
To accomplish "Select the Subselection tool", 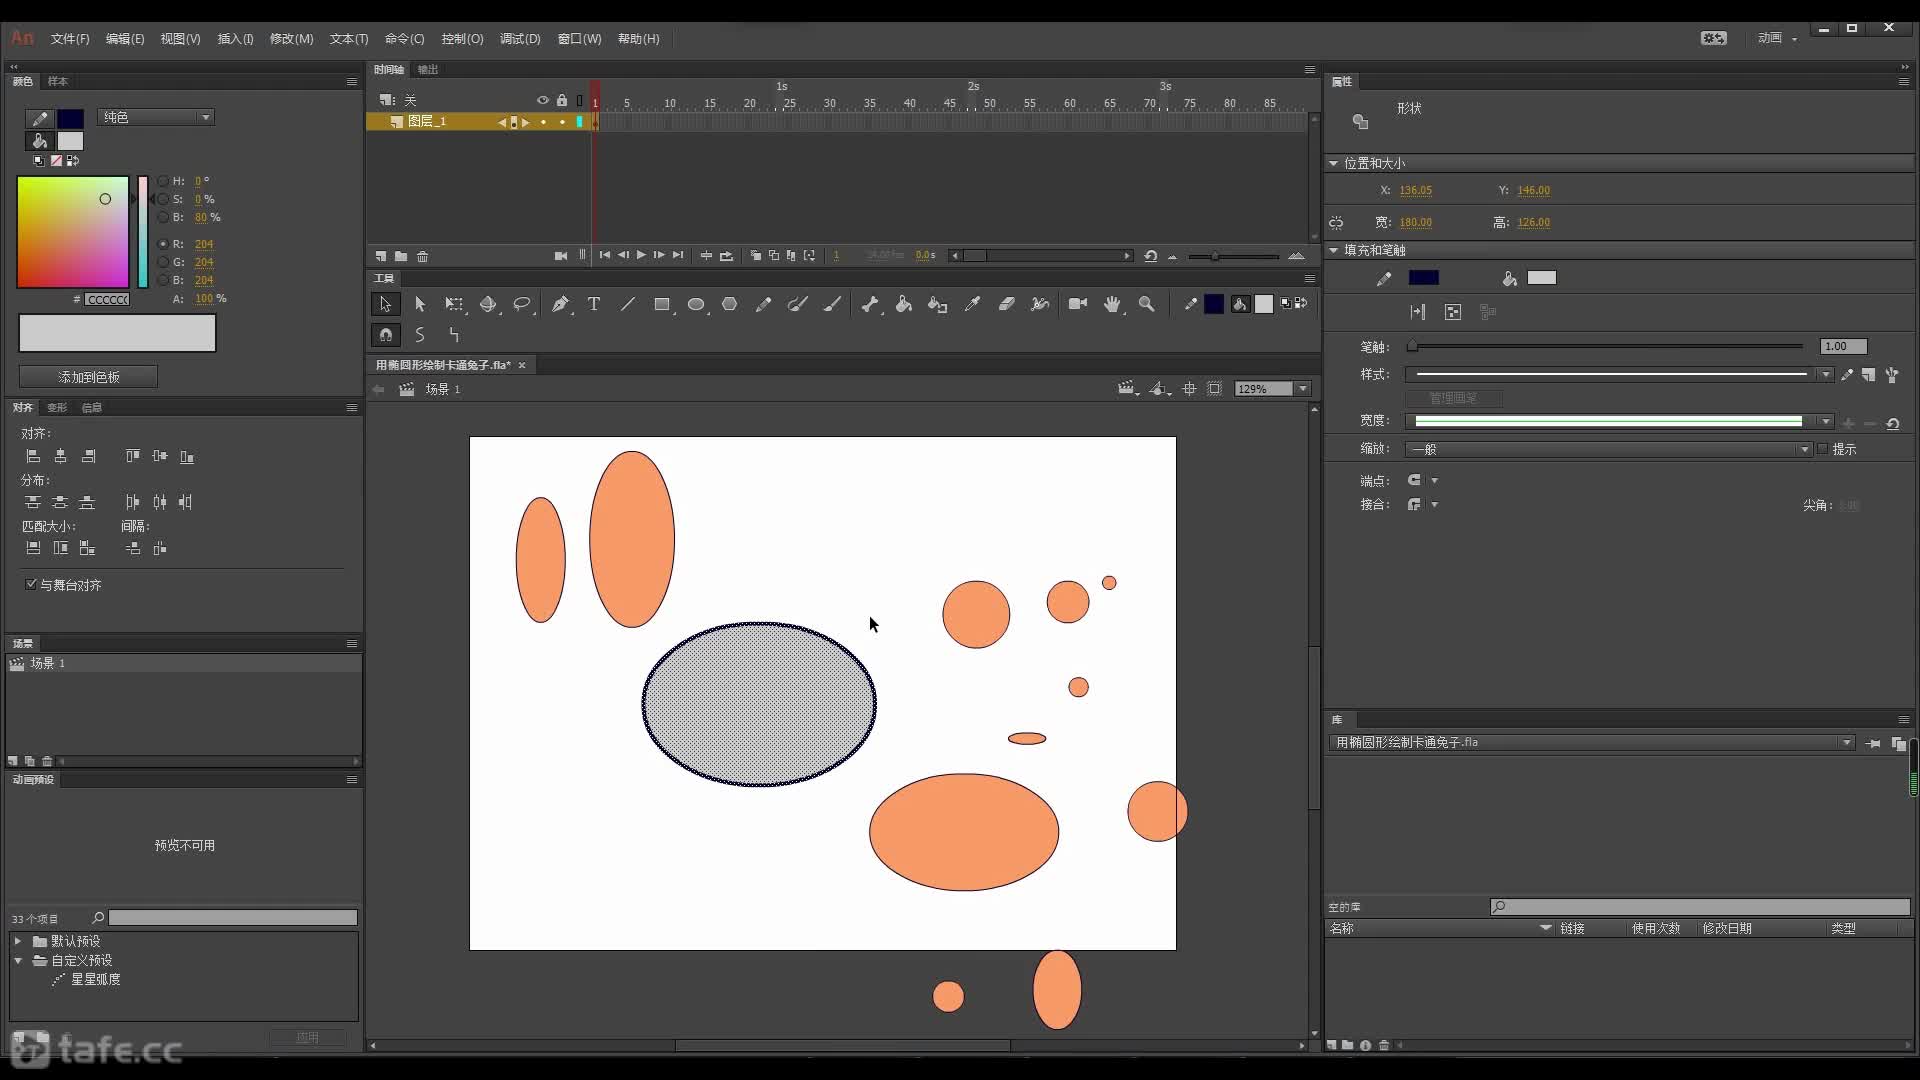I will tap(420, 304).
